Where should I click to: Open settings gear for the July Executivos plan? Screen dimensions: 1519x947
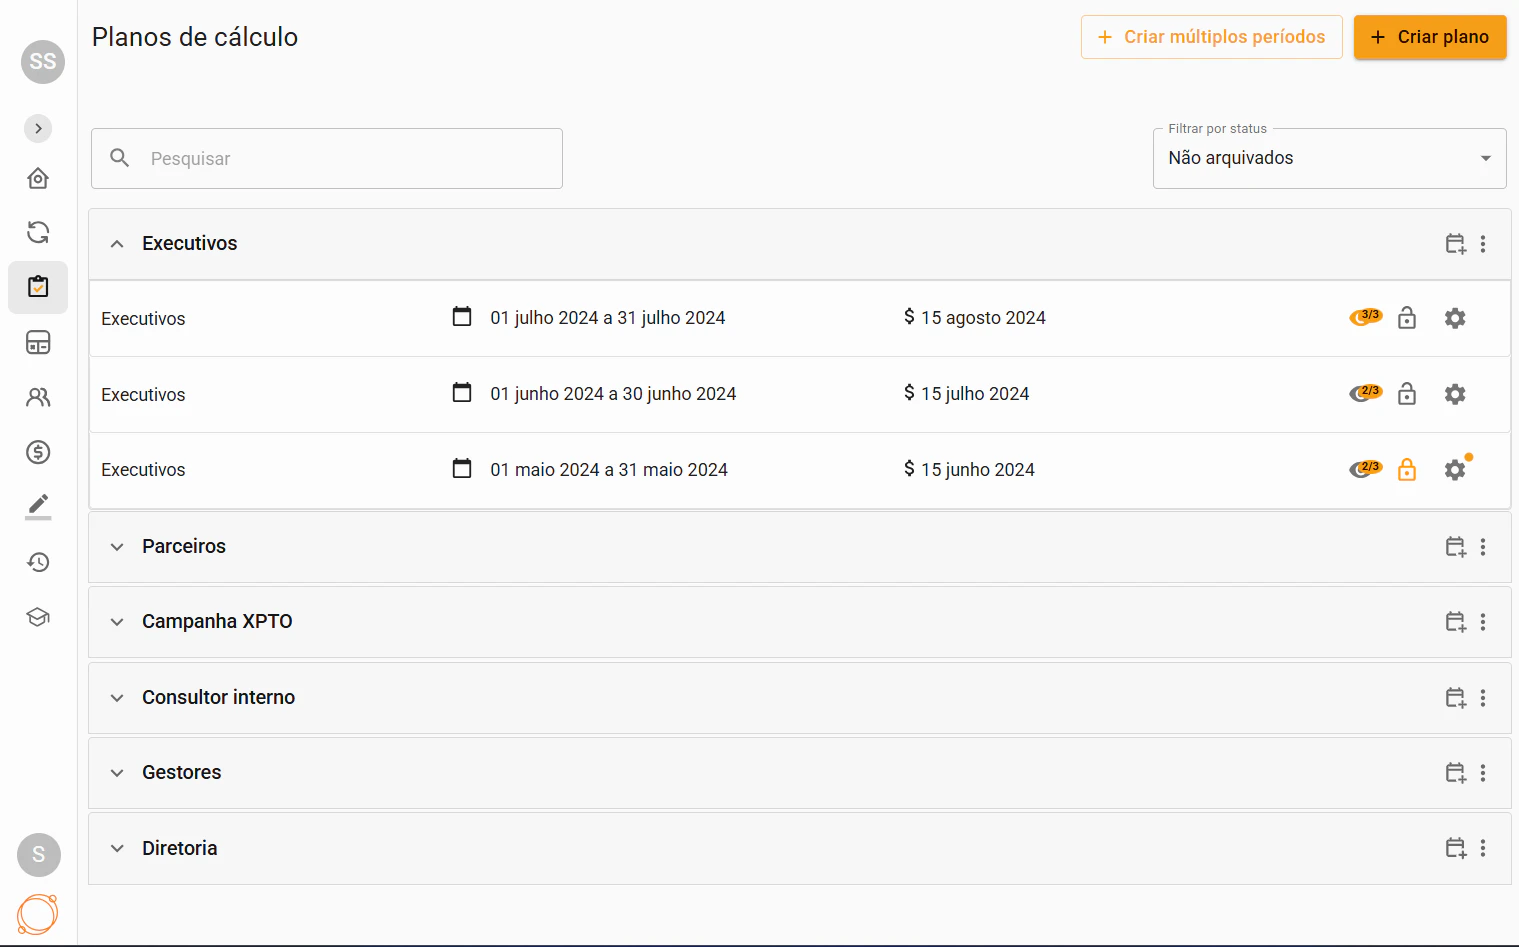[x=1455, y=318]
